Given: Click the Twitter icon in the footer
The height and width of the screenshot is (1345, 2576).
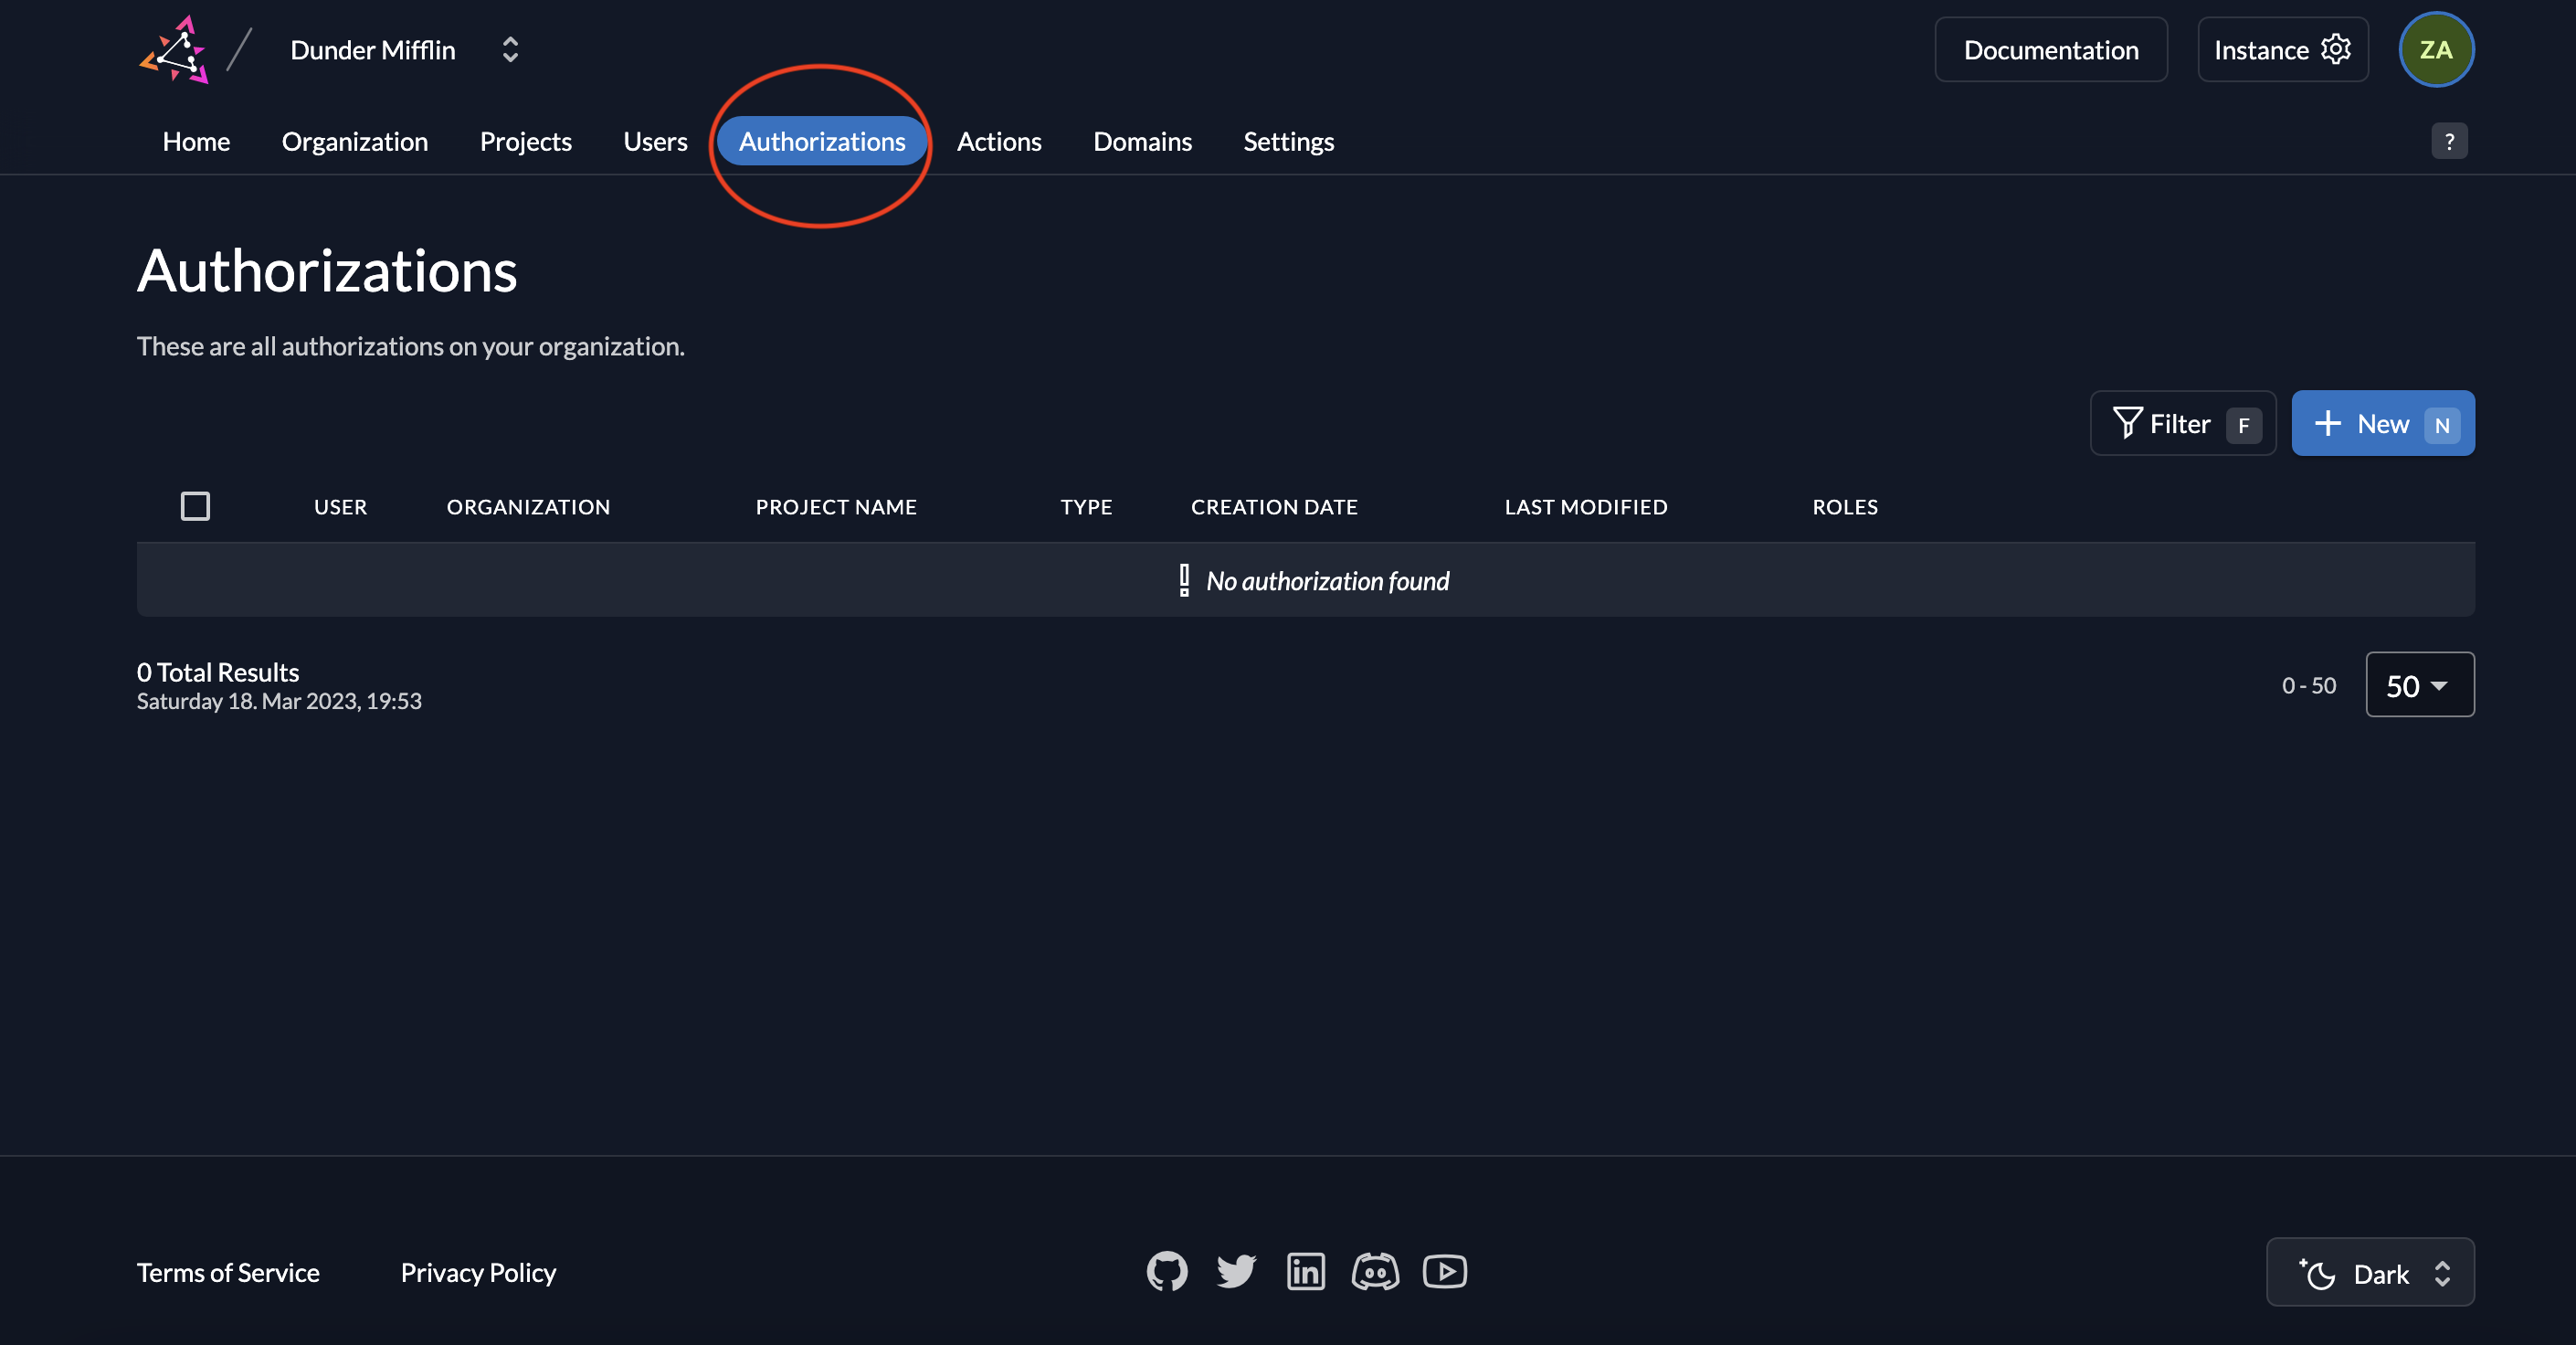Looking at the screenshot, I should pos(1237,1270).
